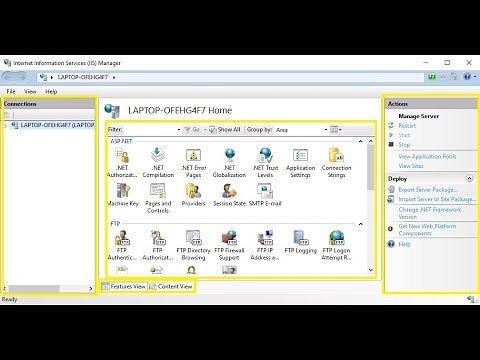This screenshot has height=360, width=480.
Task: Collapse the ASP.NET group
Action: pos(360,141)
